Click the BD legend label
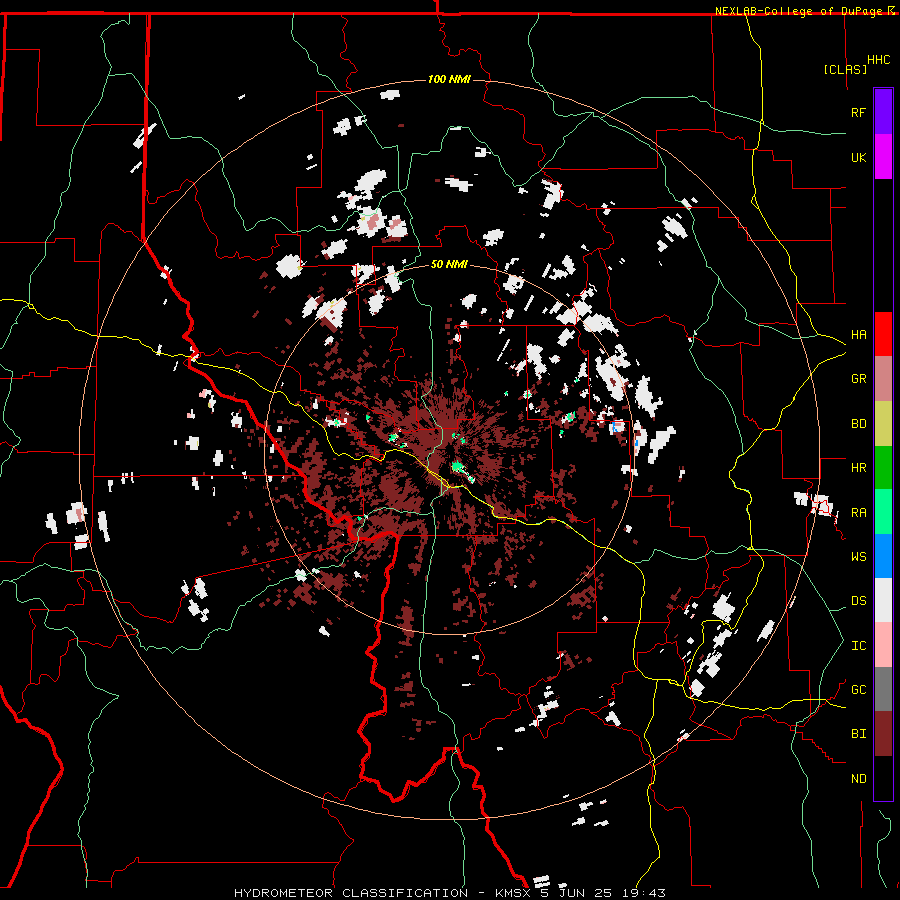Screen dimensions: 900x900 [x=858, y=424]
